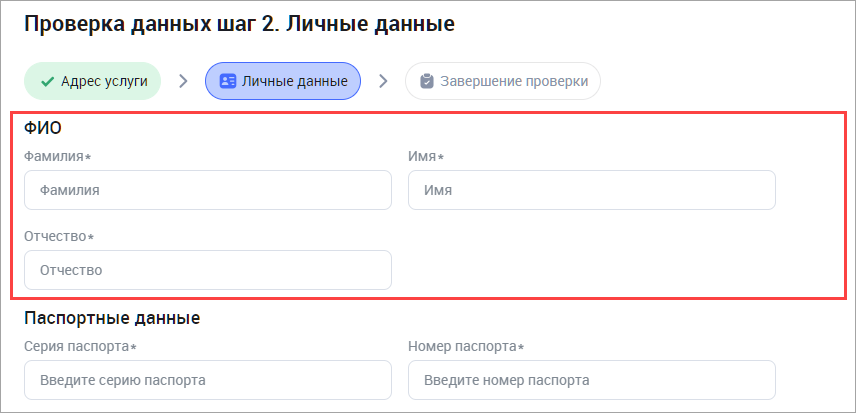Focus the Отчество input field
856x413 pixels.
click(x=207, y=270)
